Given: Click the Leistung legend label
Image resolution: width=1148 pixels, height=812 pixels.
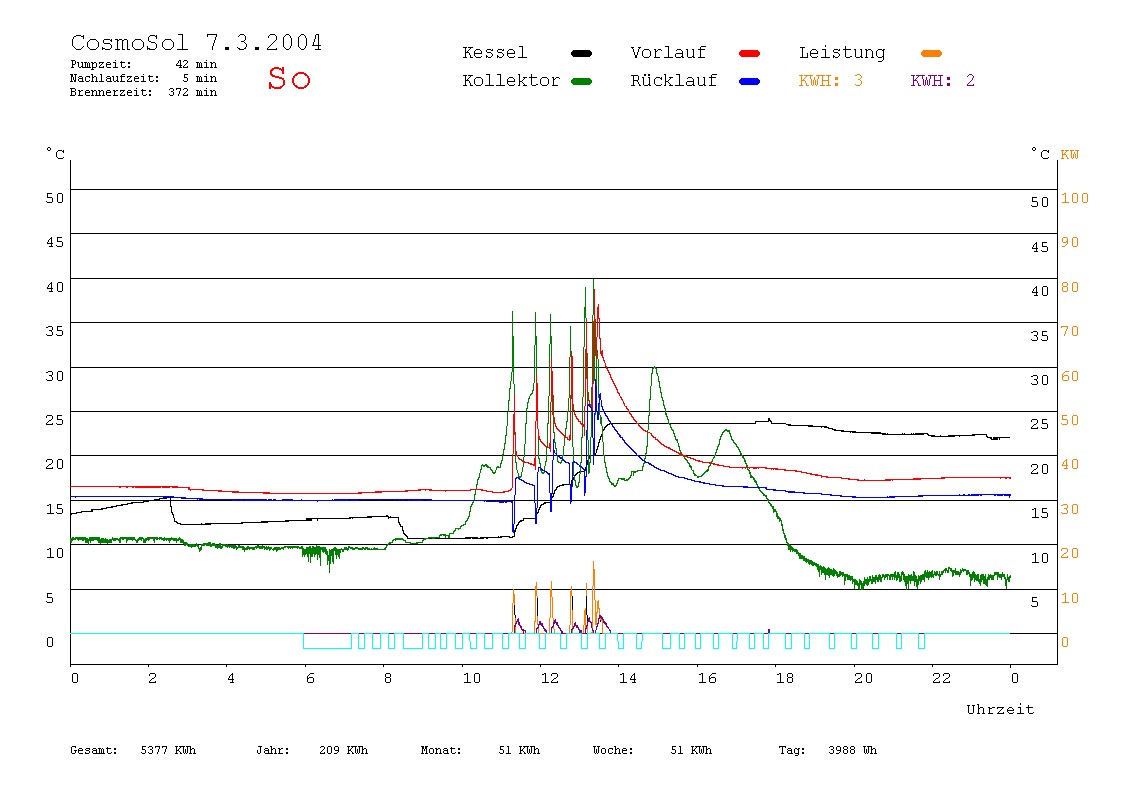Looking at the screenshot, I should tap(842, 53).
